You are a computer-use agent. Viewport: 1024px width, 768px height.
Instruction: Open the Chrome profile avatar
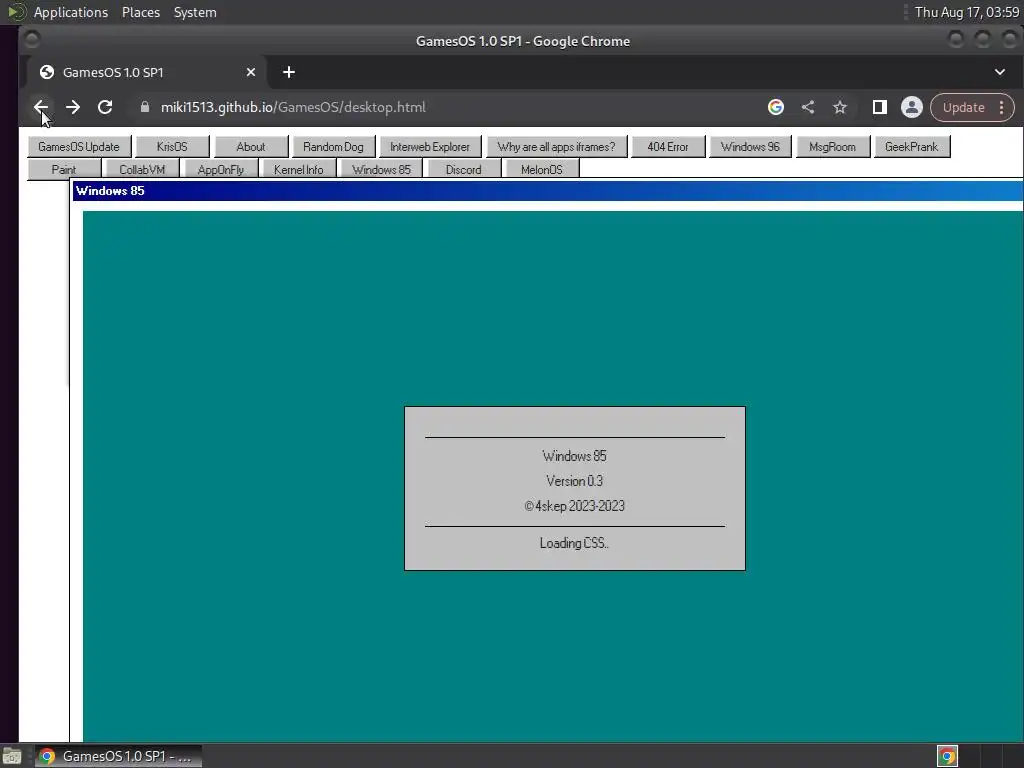coord(912,107)
